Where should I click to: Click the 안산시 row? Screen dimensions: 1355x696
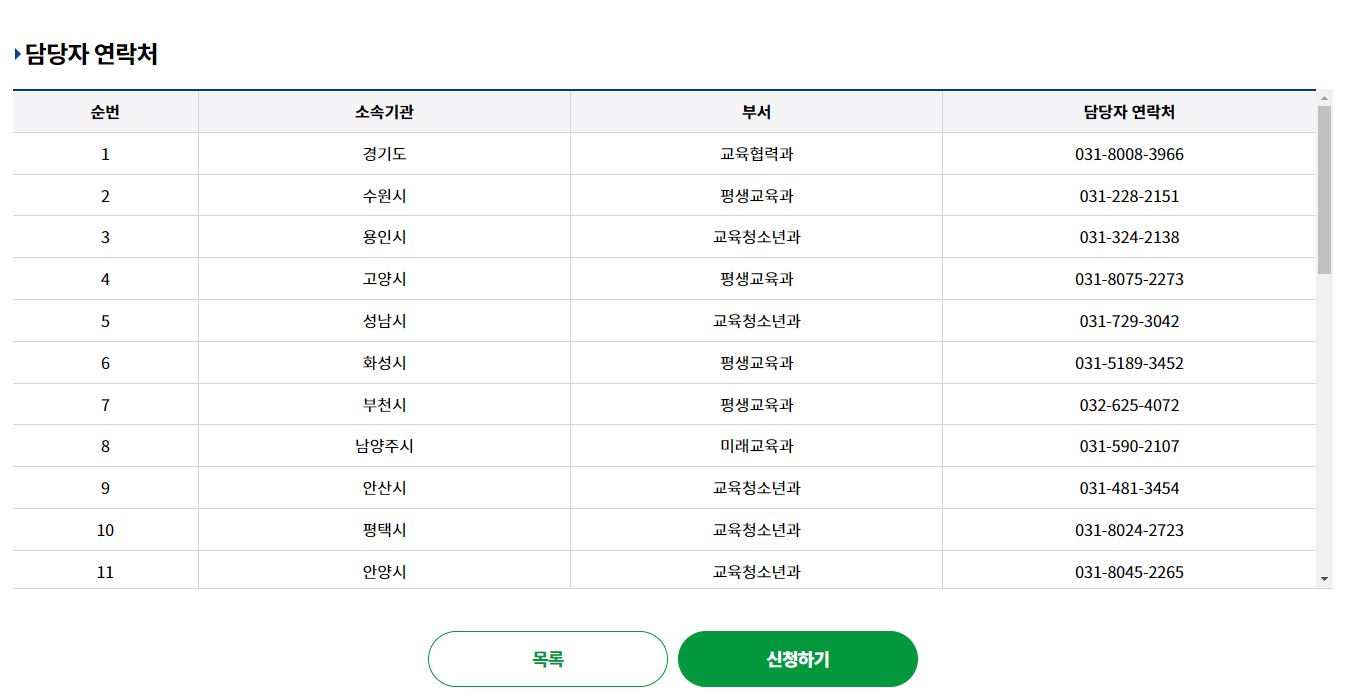383,488
